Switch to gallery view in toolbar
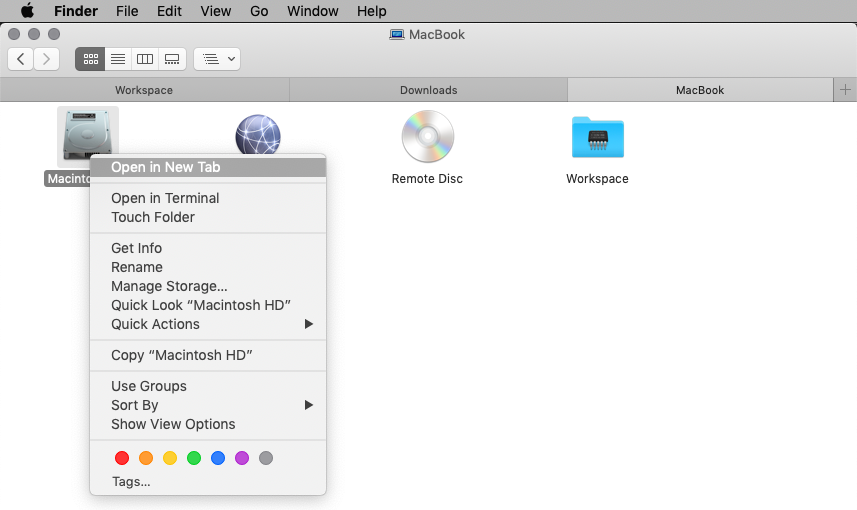This screenshot has width=857, height=510. pos(172,59)
